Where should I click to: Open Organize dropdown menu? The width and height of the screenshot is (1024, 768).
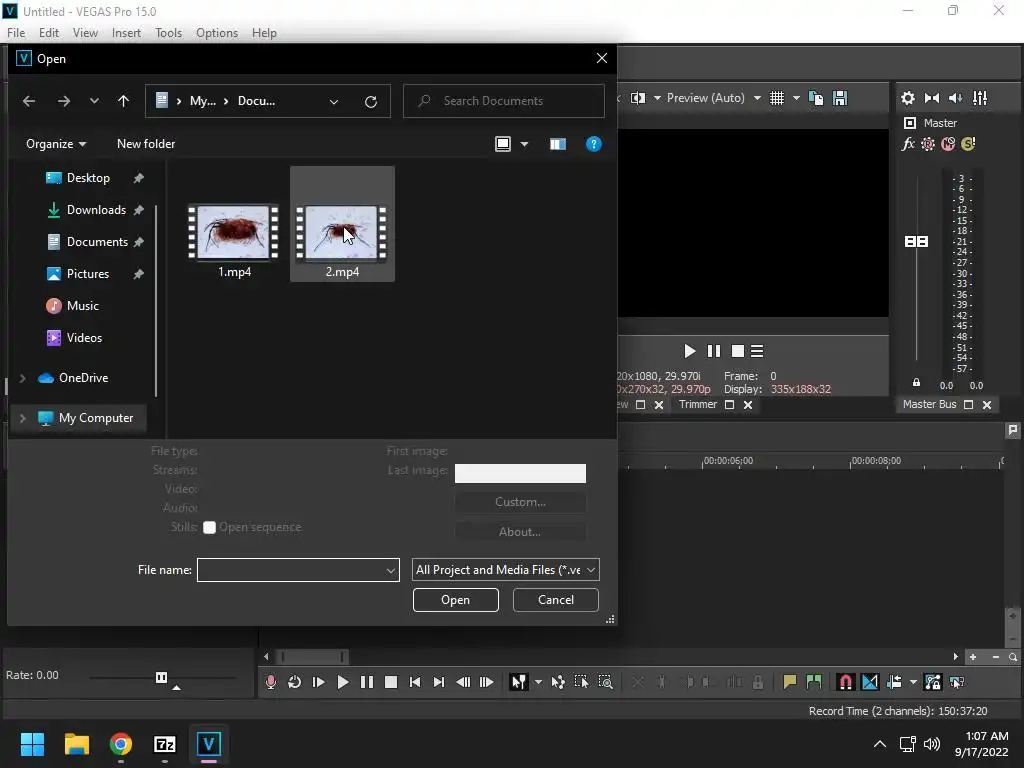coord(56,144)
